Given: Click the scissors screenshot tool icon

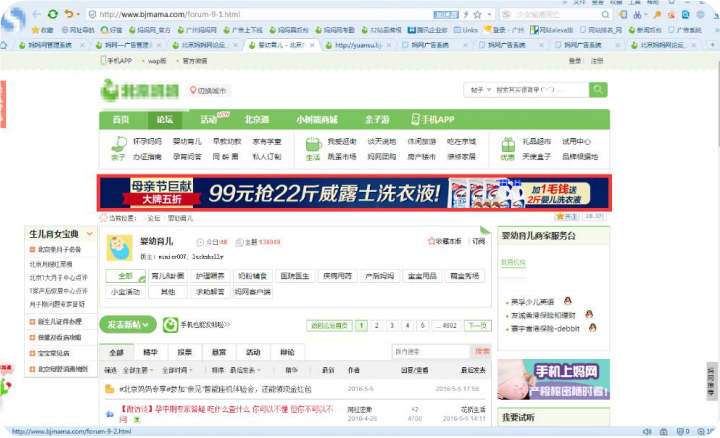Looking at the screenshot, I should tap(637, 15).
